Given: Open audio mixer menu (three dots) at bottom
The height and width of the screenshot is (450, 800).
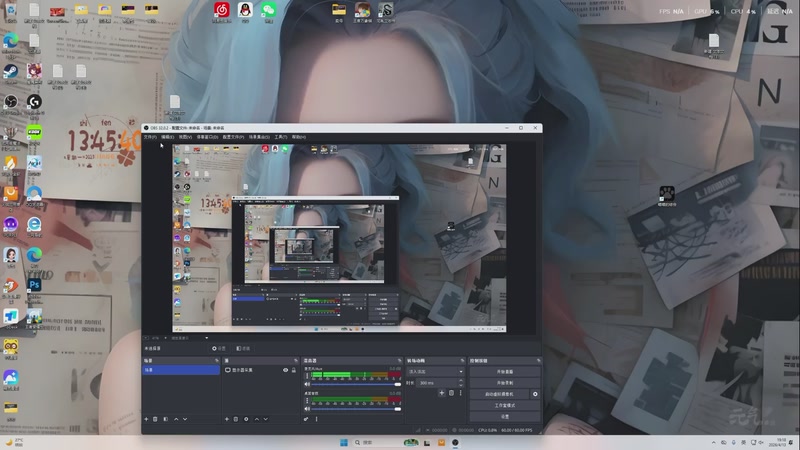Looking at the screenshot, I should [316, 419].
